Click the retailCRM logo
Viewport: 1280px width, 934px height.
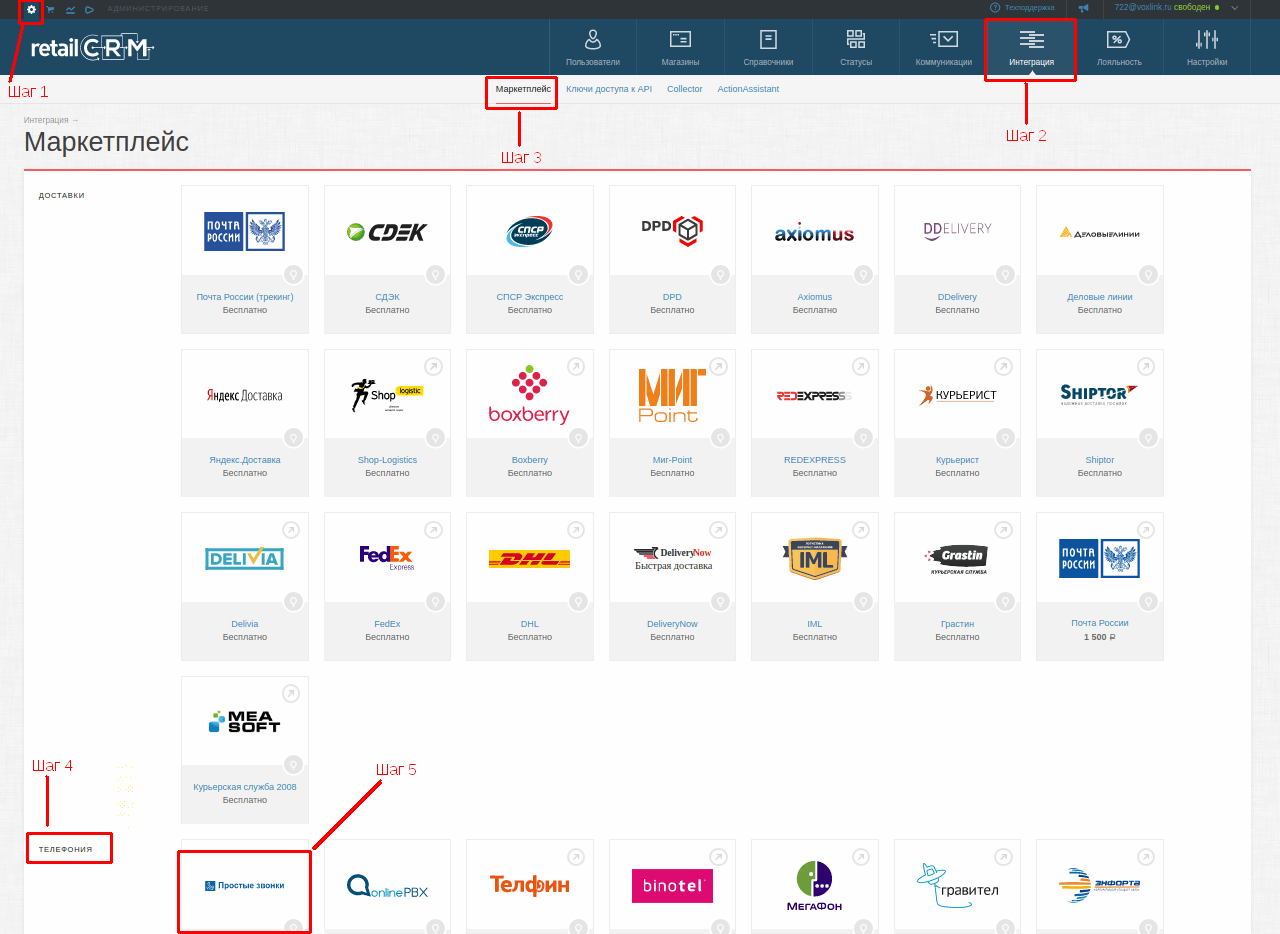coord(92,47)
